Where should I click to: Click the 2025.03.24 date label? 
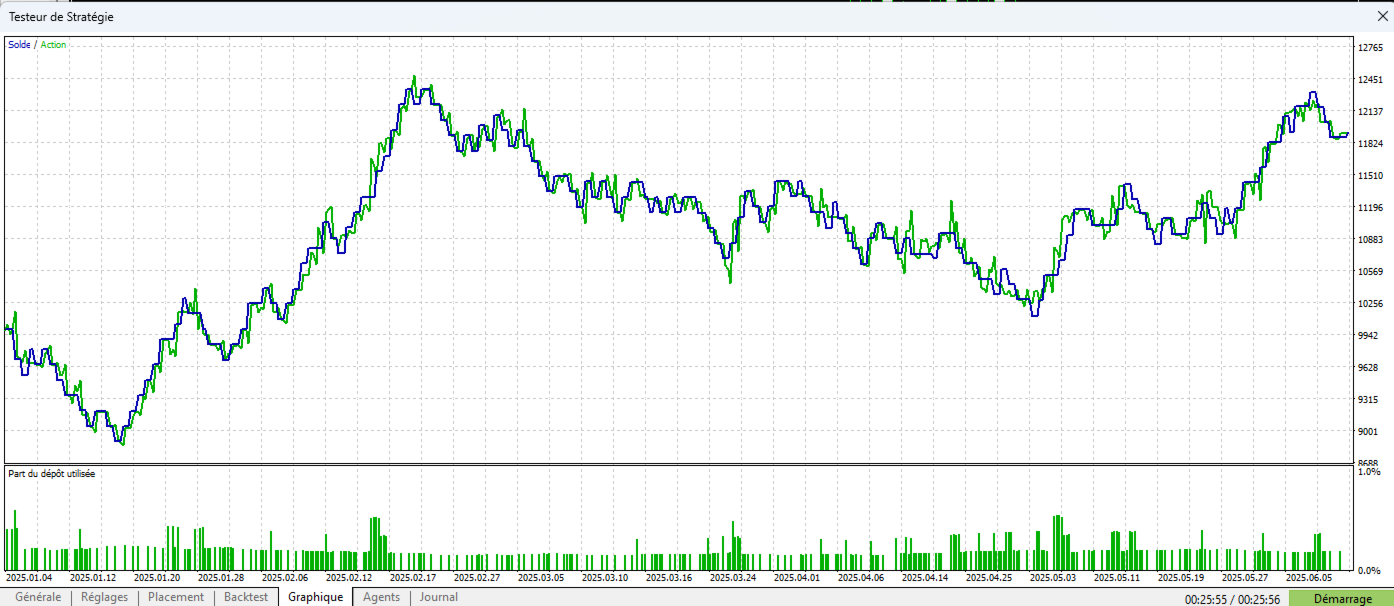point(733,577)
